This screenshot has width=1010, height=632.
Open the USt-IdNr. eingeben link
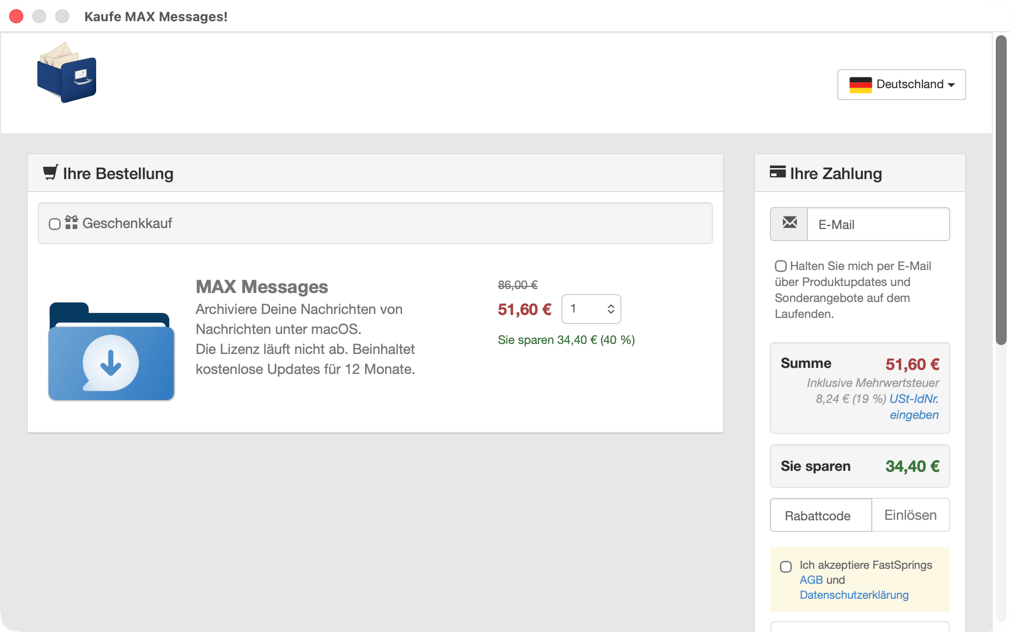913,406
